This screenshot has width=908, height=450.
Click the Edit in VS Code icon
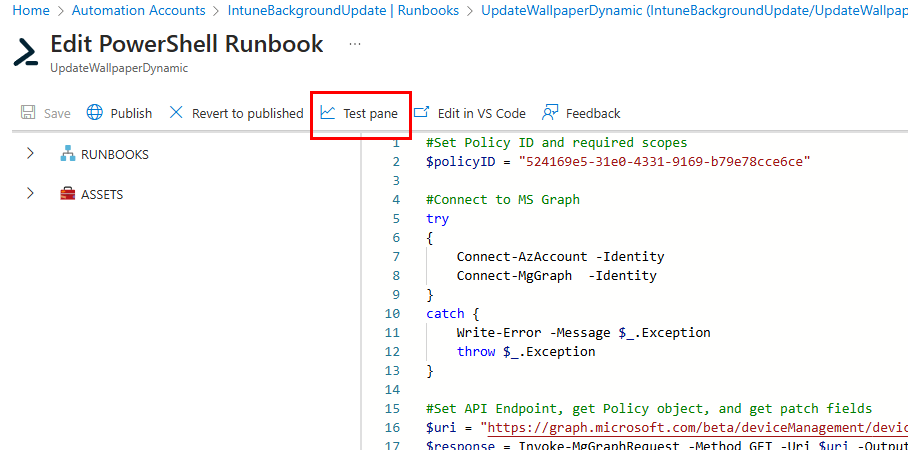click(x=422, y=113)
